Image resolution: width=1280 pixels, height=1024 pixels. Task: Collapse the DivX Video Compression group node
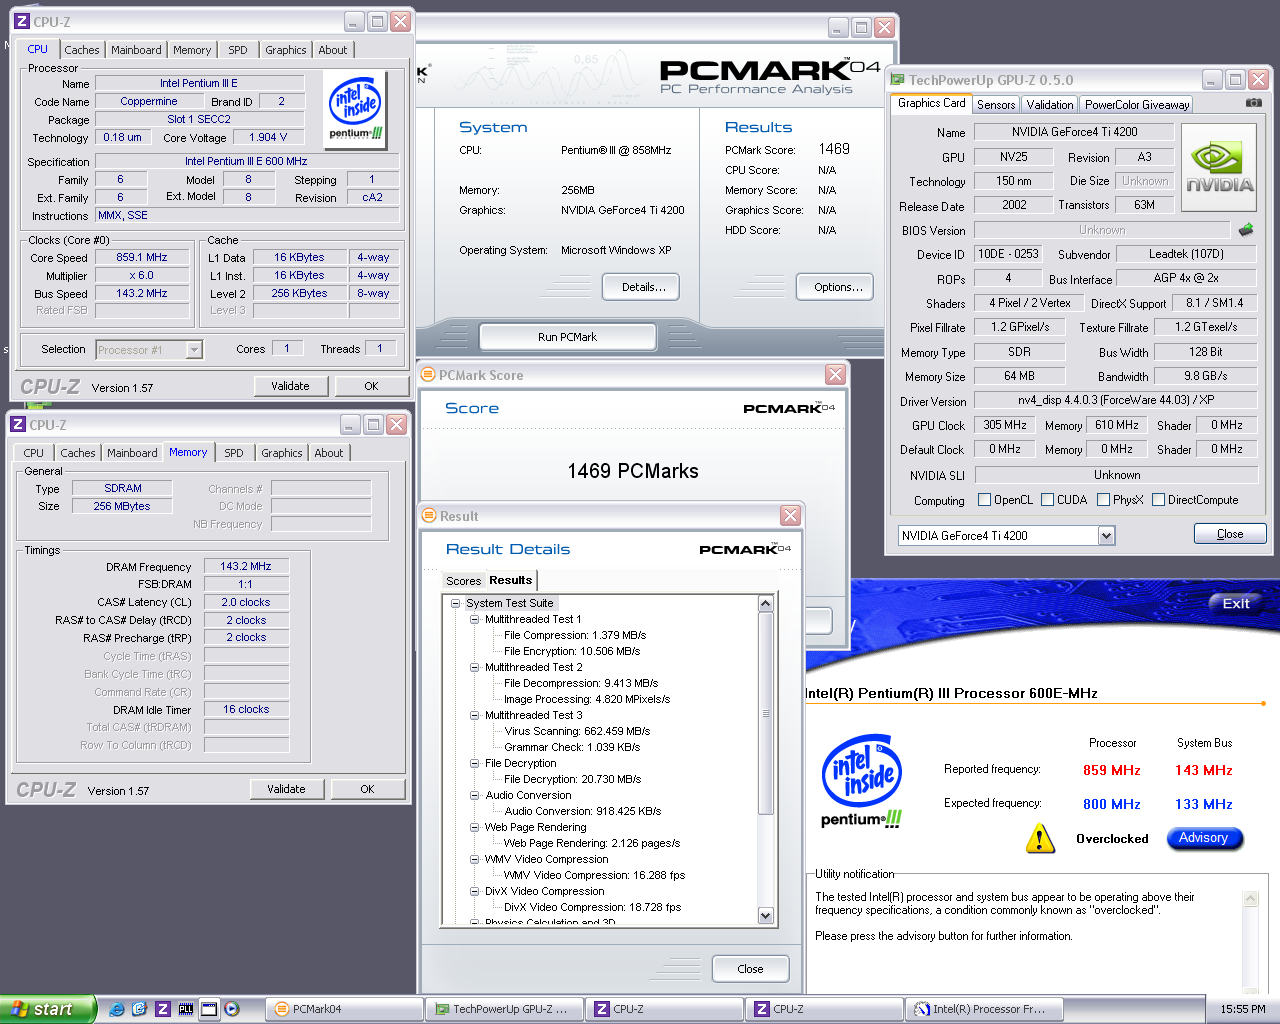point(475,891)
